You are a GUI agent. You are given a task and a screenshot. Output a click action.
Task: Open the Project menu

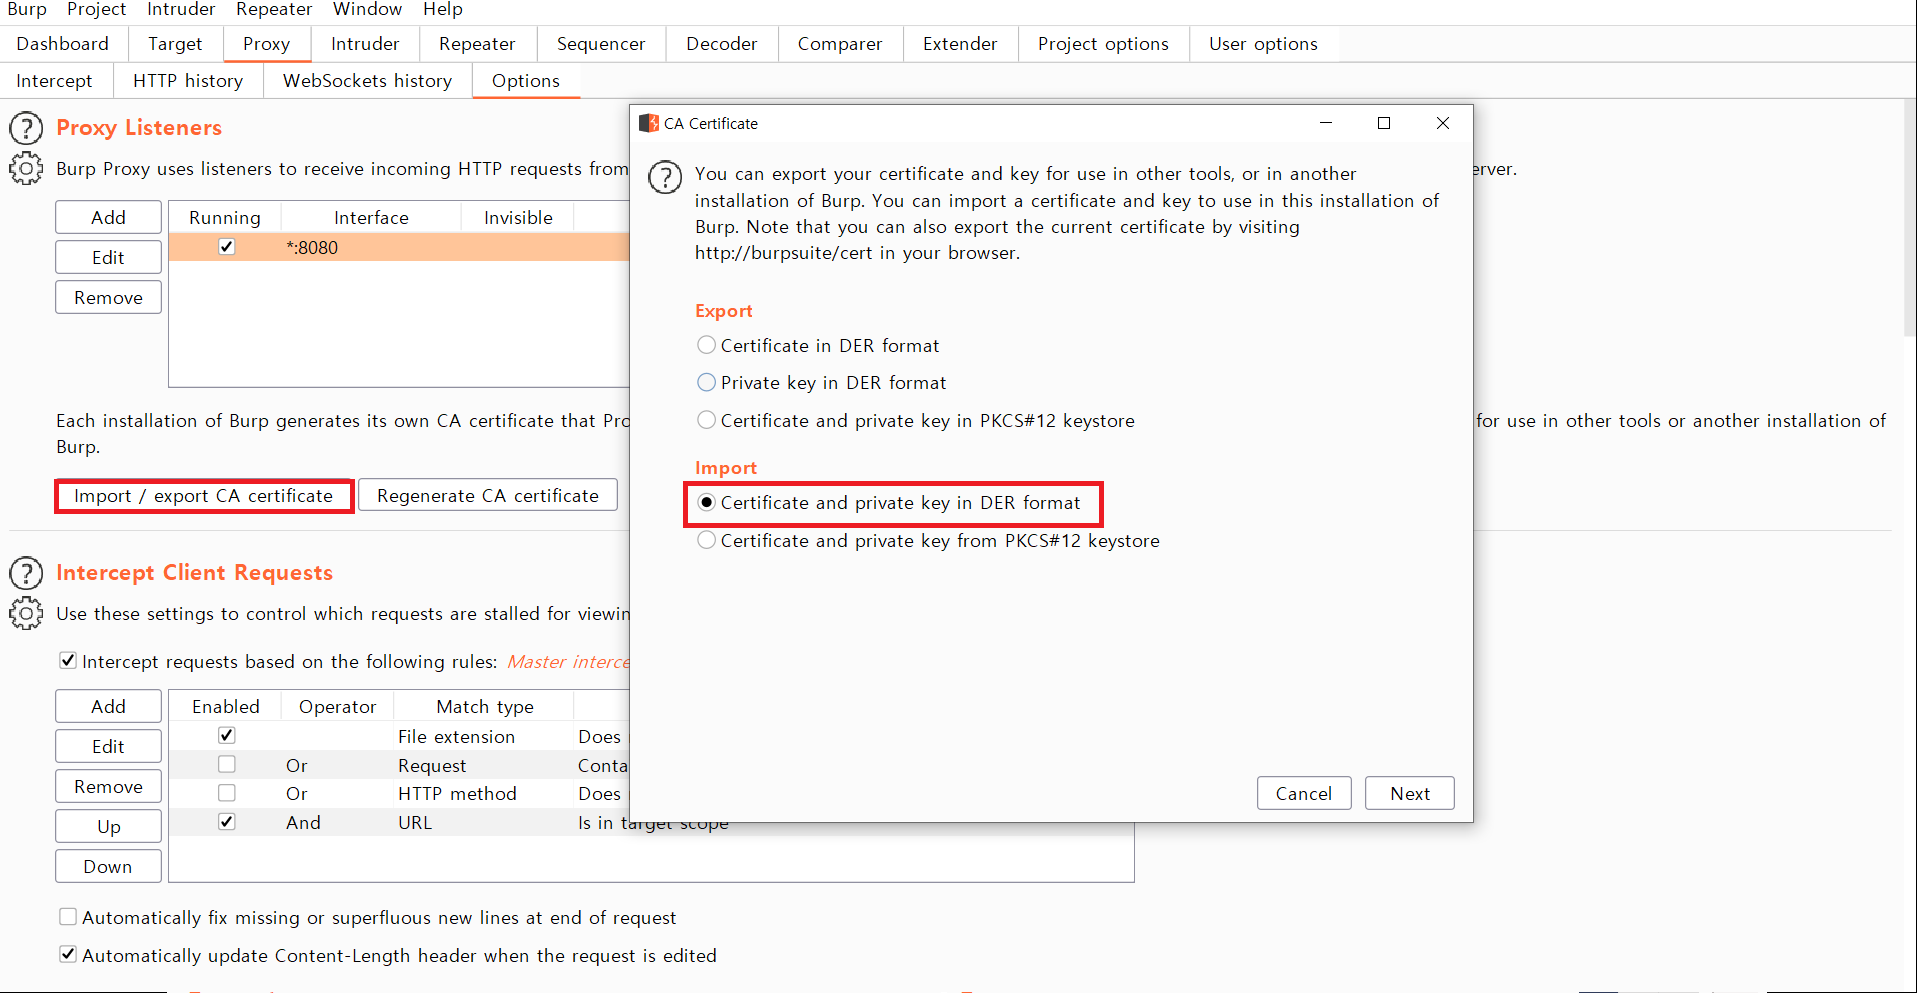point(96,10)
